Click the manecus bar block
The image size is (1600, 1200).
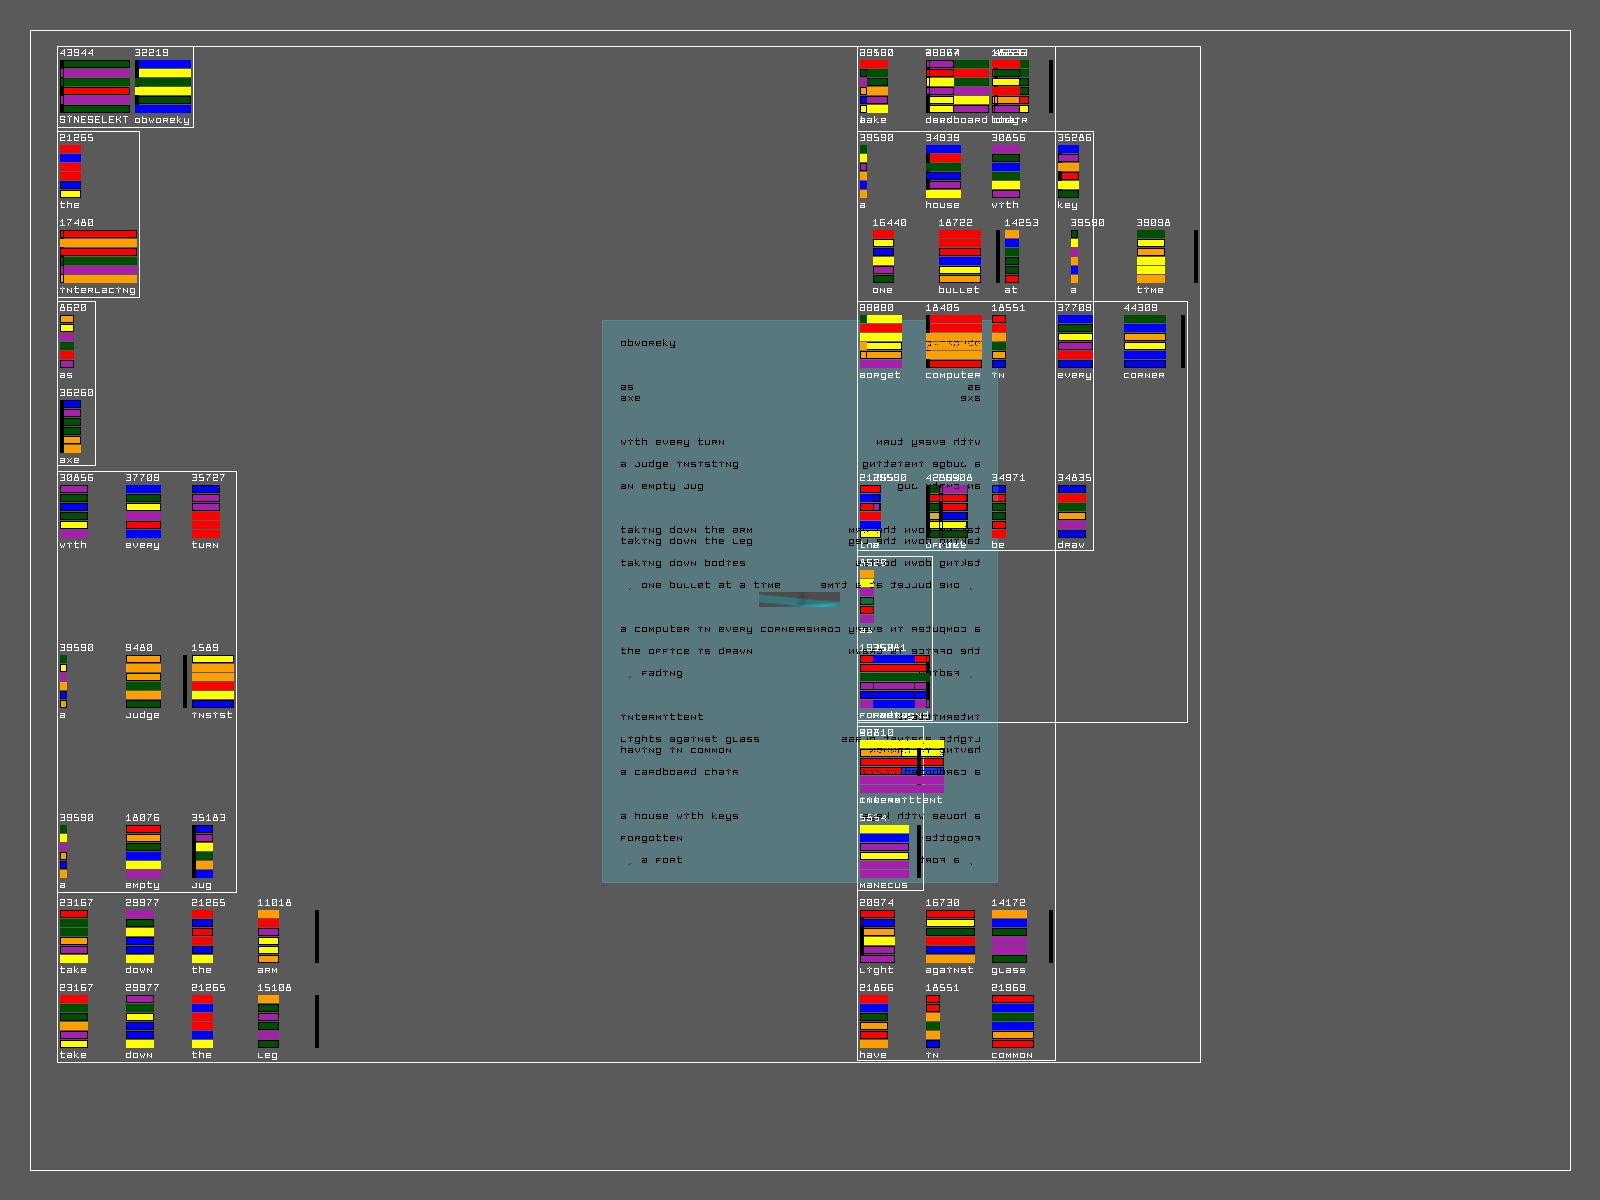point(884,852)
